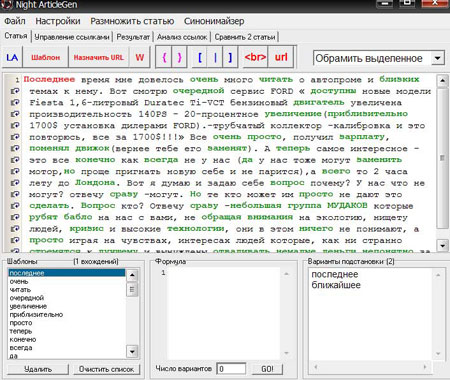
Task: Minimize the Night ArticleGen window
Action: click(385, 4)
